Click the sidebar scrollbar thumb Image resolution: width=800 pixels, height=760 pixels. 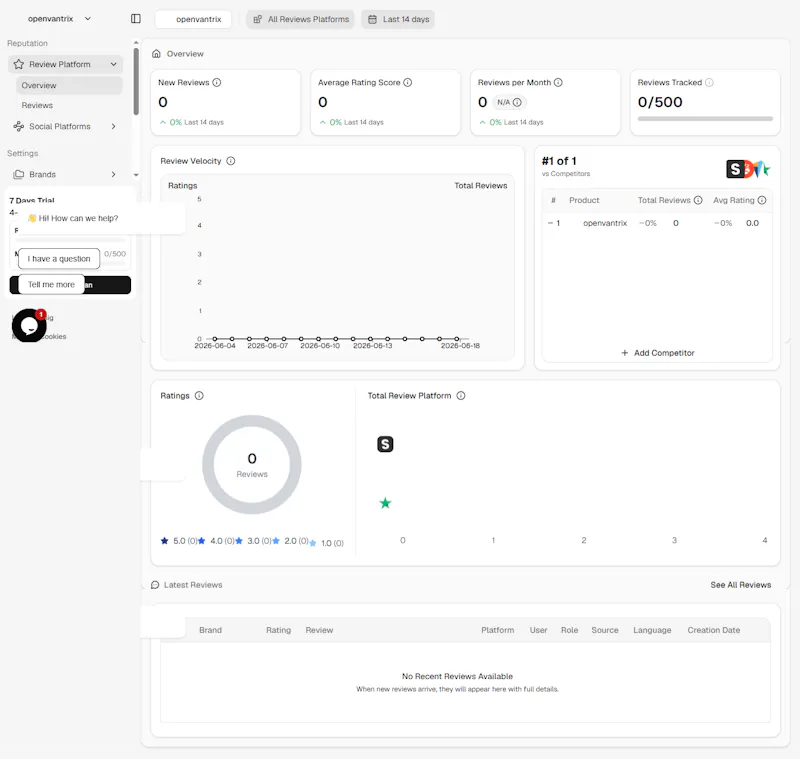tap(136, 81)
